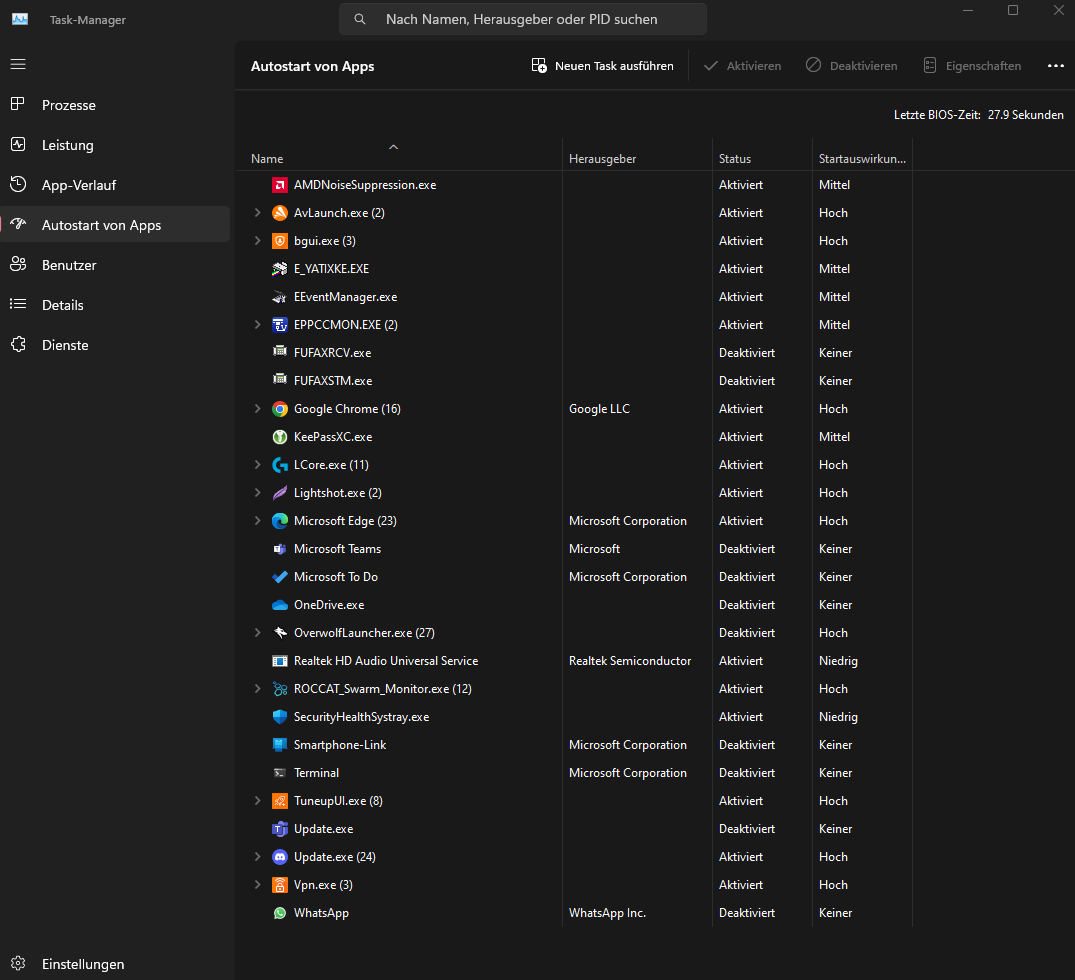This screenshot has width=1075, height=980.
Task: Click the Einstellungen gear icon
Action: click(19, 964)
